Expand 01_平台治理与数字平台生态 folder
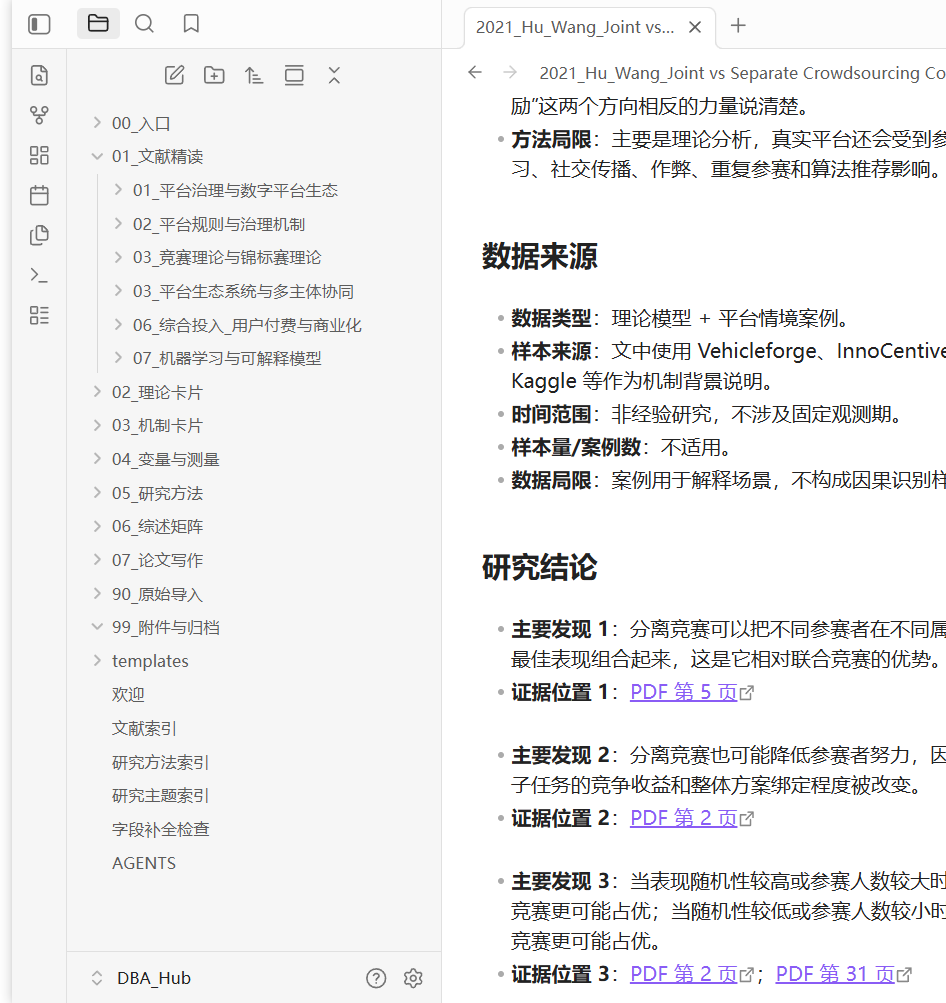Viewport: 946px width, 1003px height. point(118,189)
